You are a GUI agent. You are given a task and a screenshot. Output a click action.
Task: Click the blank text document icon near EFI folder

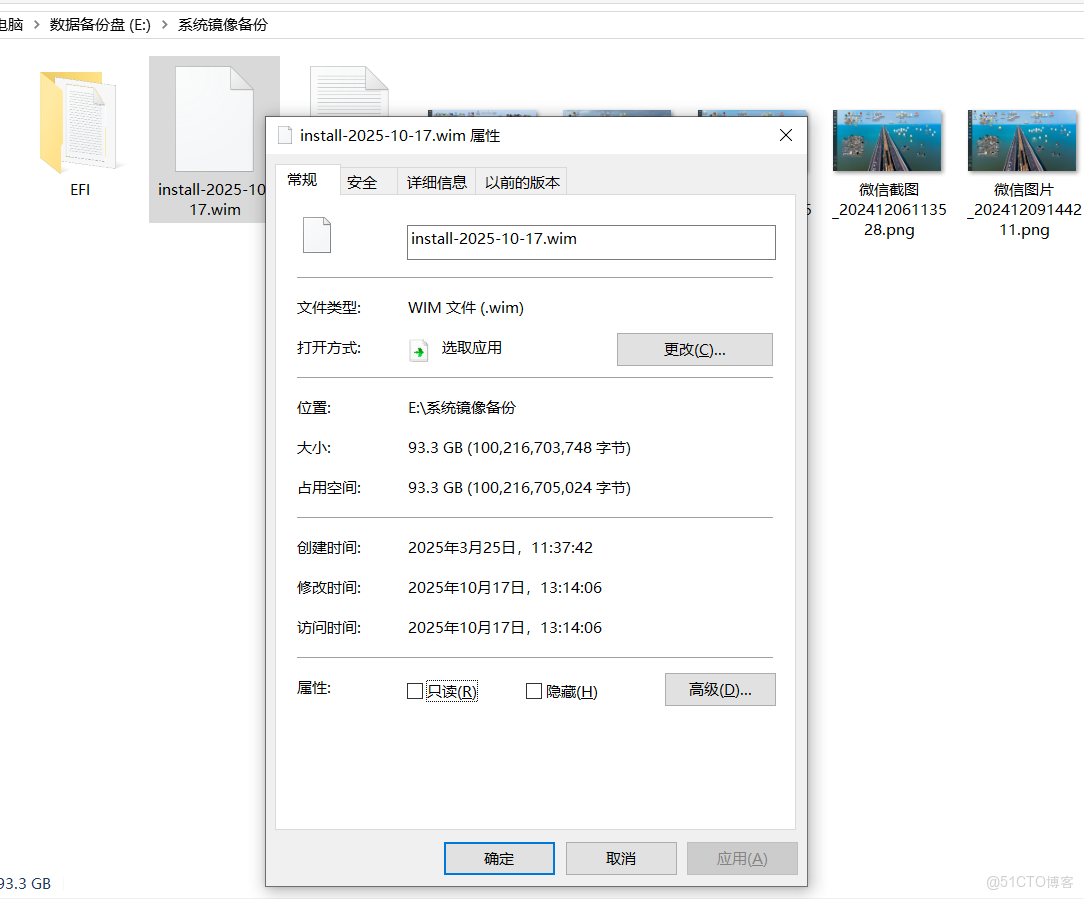pyautogui.click(x=348, y=95)
